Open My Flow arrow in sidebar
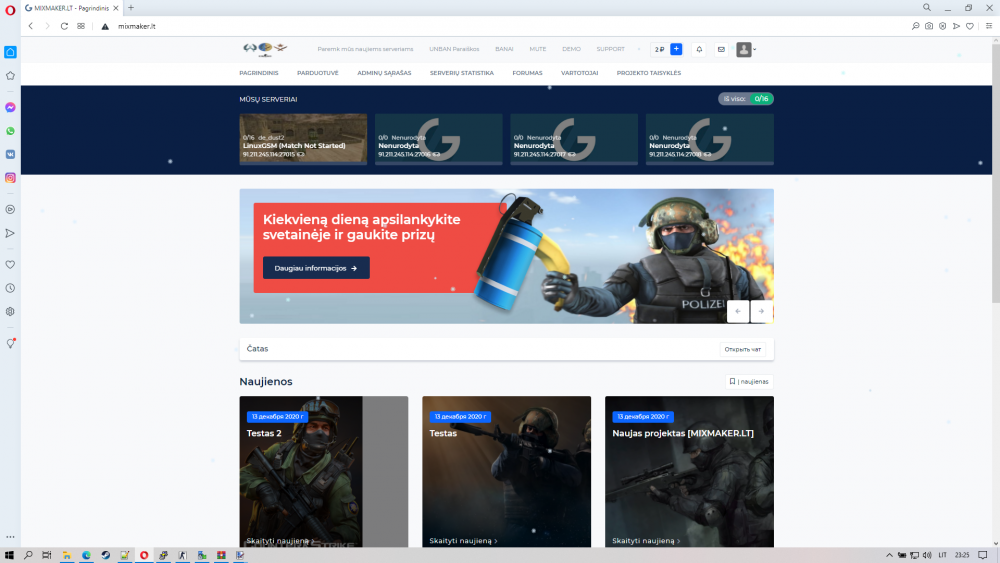 click(x=10, y=233)
